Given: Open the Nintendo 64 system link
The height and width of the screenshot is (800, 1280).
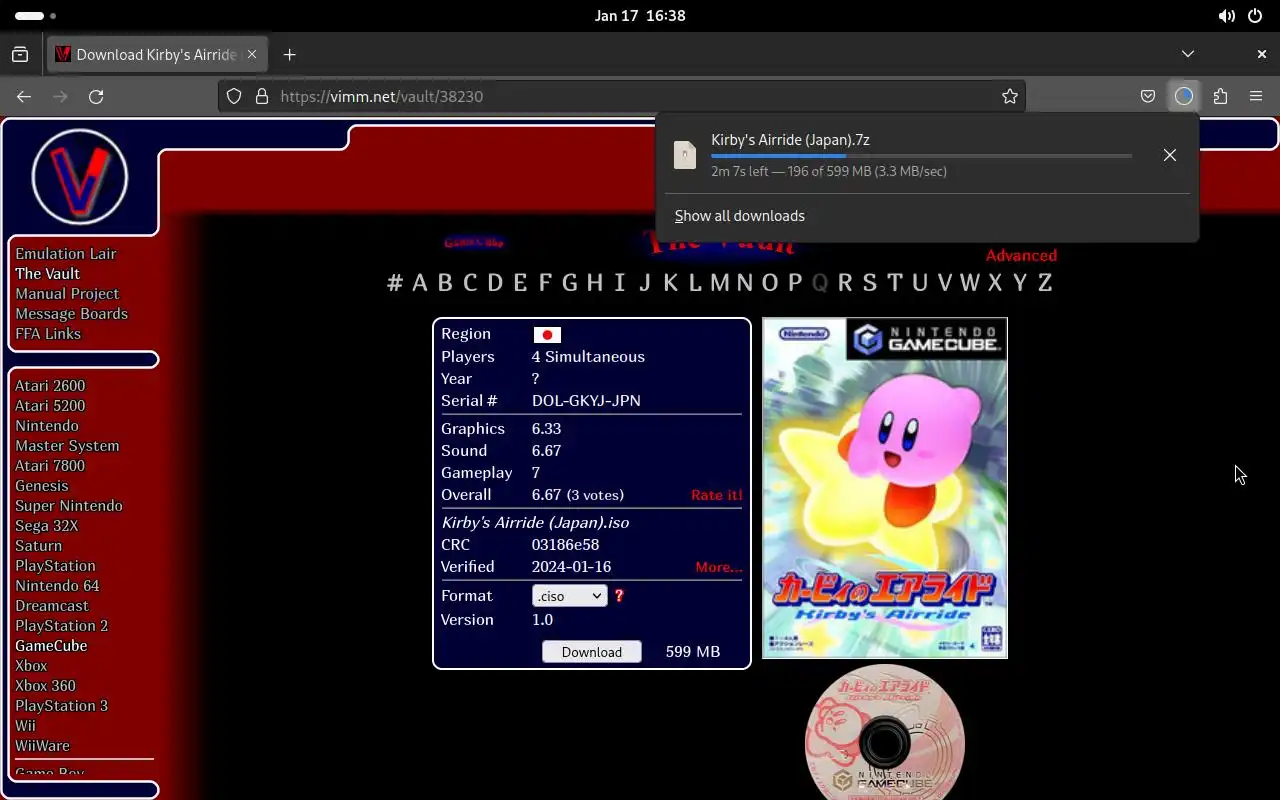Looking at the screenshot, I should pyautogui.click(x=57, y=586).
